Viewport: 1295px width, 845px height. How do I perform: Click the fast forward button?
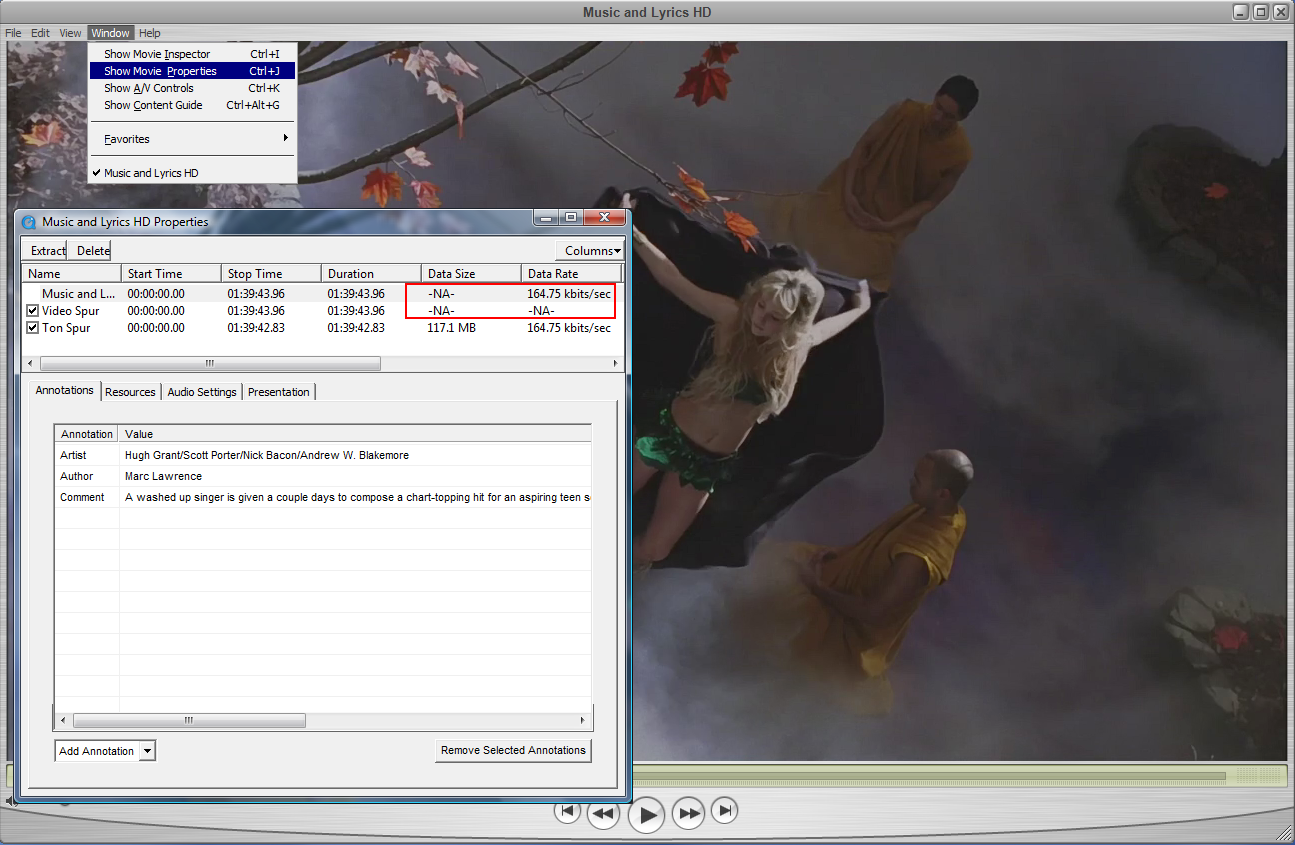[689, 814]
